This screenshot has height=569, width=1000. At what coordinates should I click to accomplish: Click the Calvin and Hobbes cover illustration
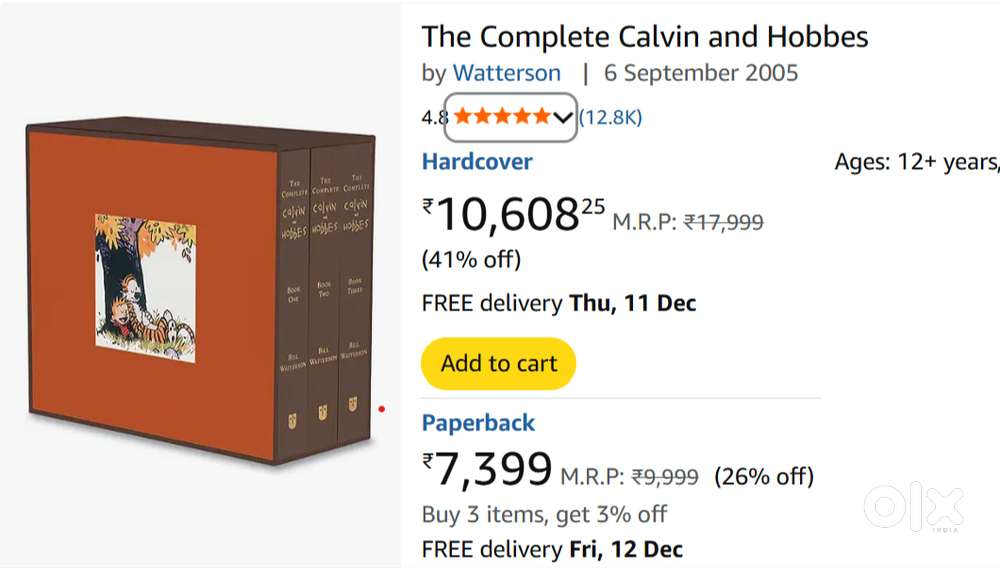pyautogui.click(x=145, y=287)
